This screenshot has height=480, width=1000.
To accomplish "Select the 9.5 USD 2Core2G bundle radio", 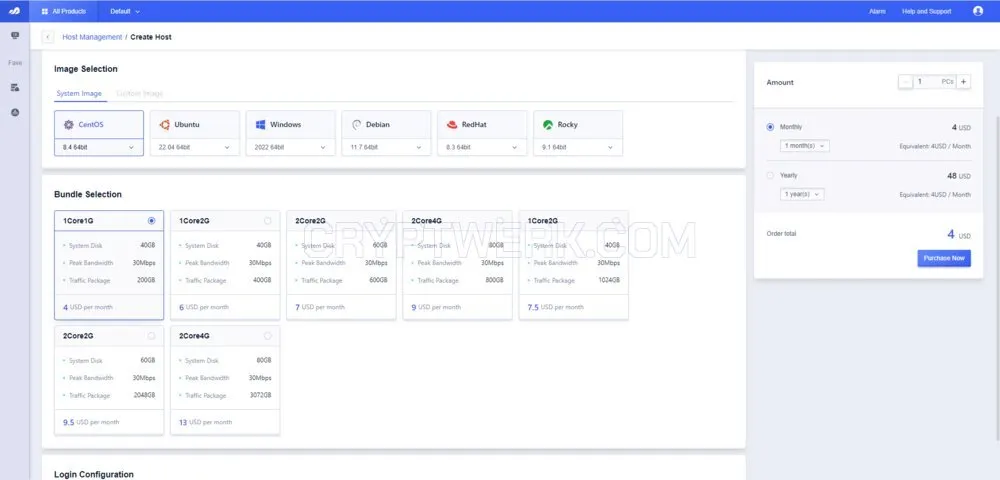I will 151,336.
